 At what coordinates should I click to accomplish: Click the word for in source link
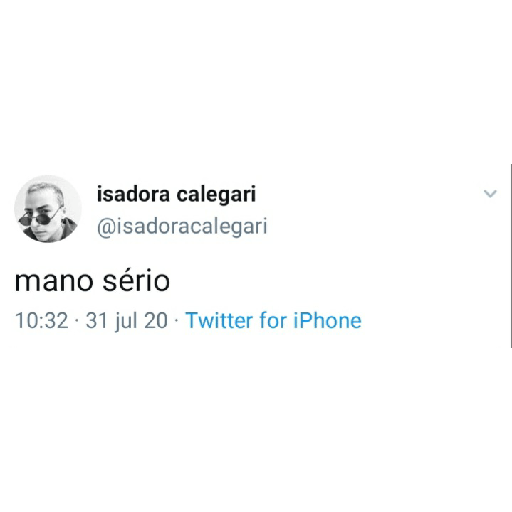[x=273, y=320]
